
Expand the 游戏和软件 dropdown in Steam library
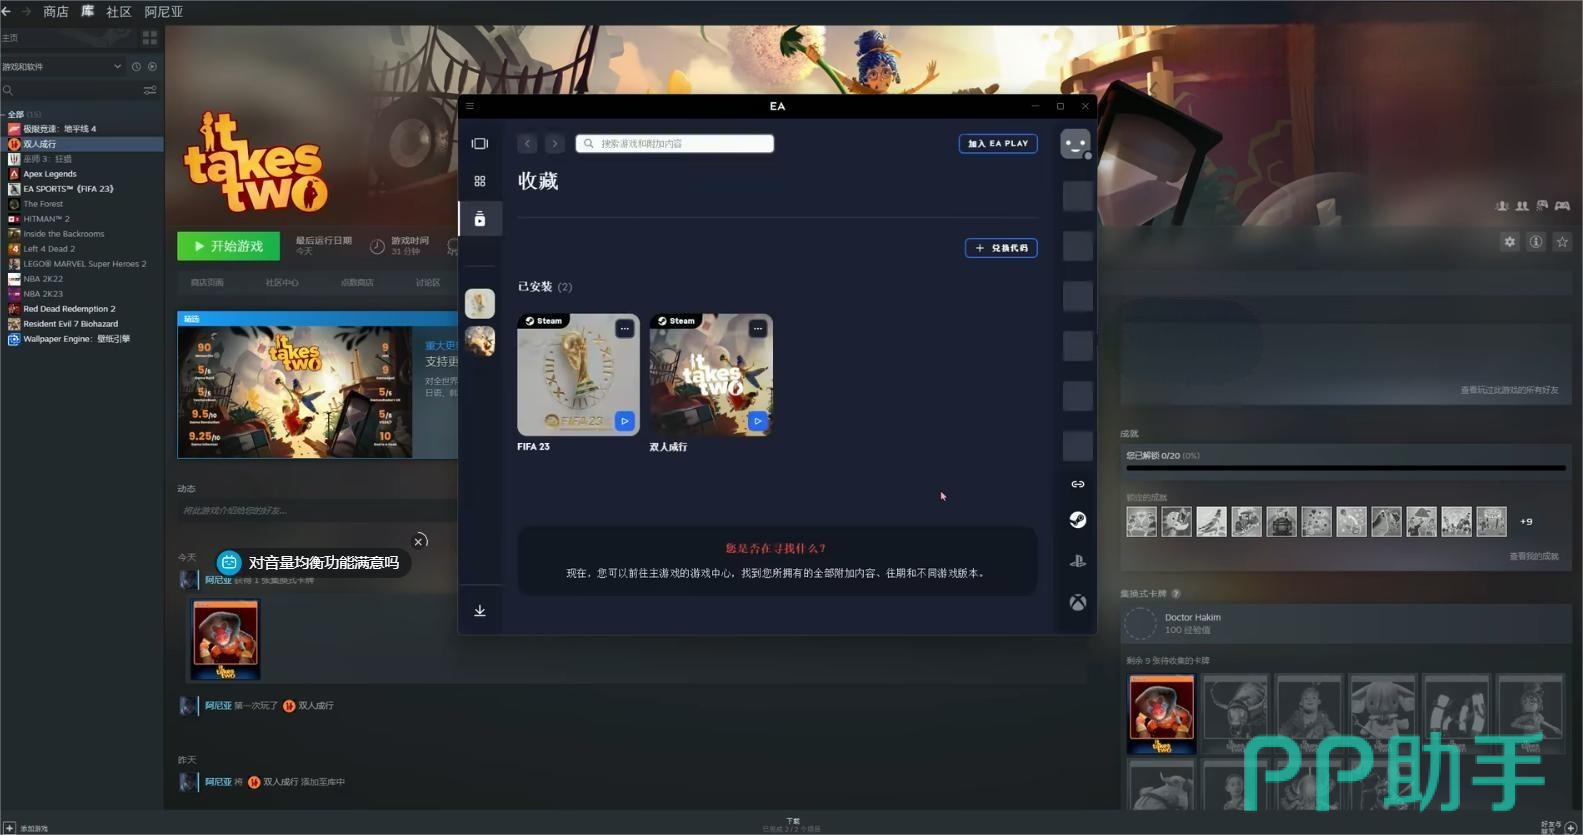tap(62, 67)
